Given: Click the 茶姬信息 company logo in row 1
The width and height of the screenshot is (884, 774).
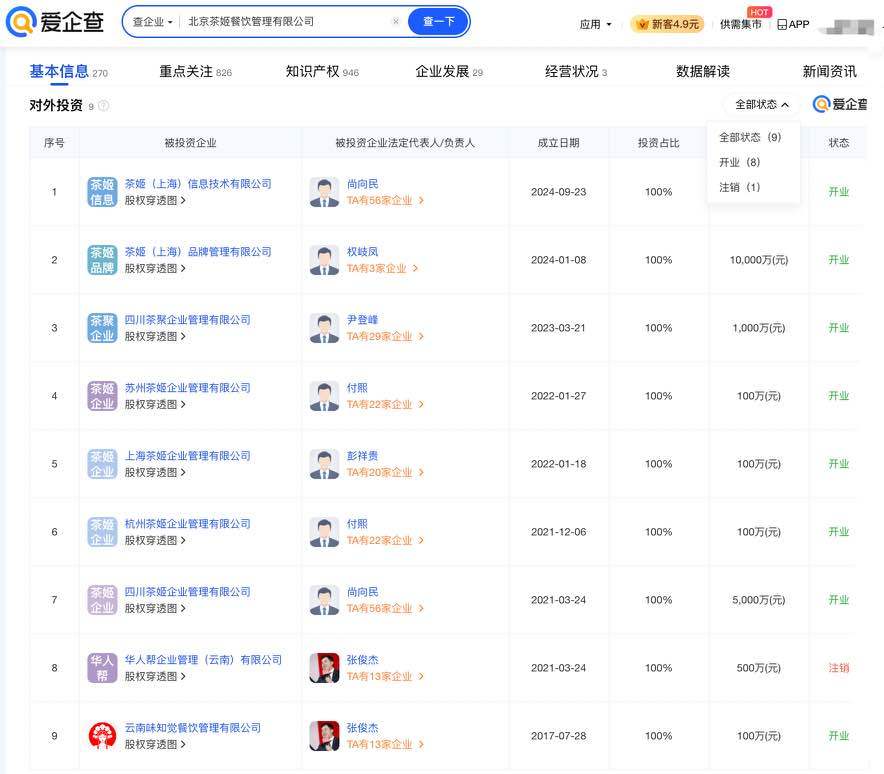Looking at the screenshot, I should click(x=102, y=192).
